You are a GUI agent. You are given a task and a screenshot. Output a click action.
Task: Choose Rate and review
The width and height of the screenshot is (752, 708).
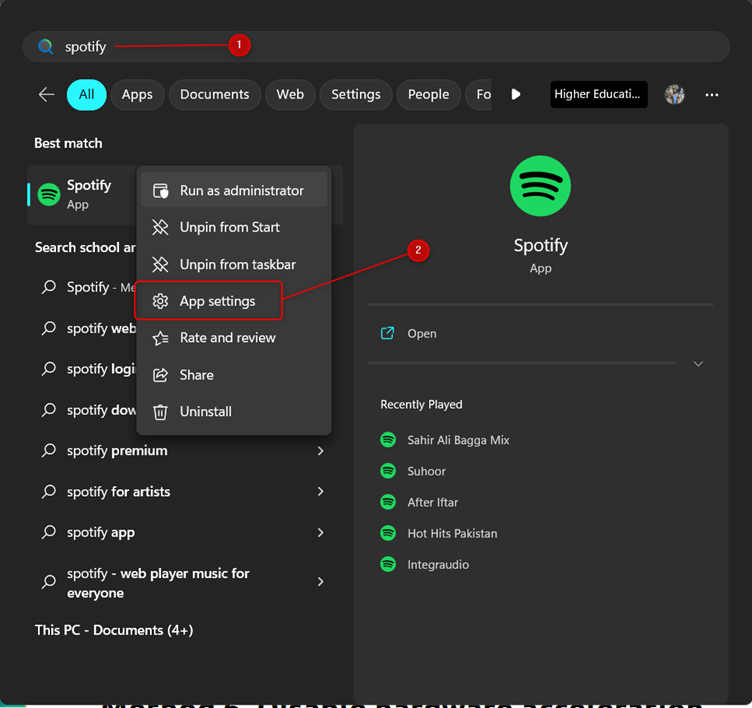(234, 338)
